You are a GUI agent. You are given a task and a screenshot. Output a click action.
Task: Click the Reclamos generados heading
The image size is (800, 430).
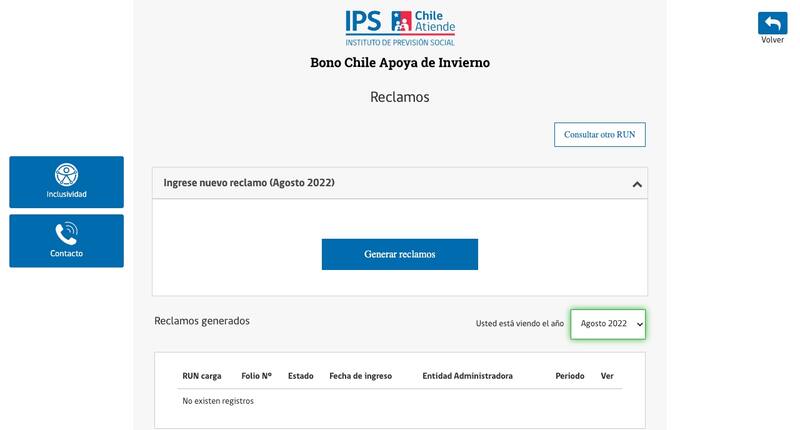(x=202, y=321)
